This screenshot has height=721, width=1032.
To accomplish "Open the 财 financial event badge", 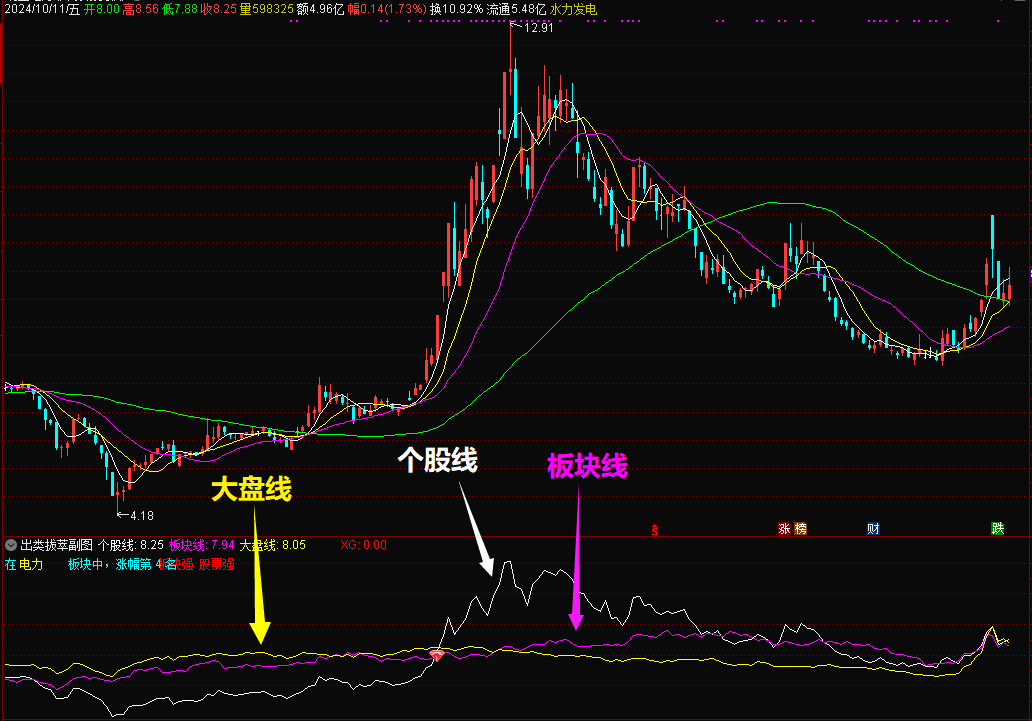I will point(873,529).
